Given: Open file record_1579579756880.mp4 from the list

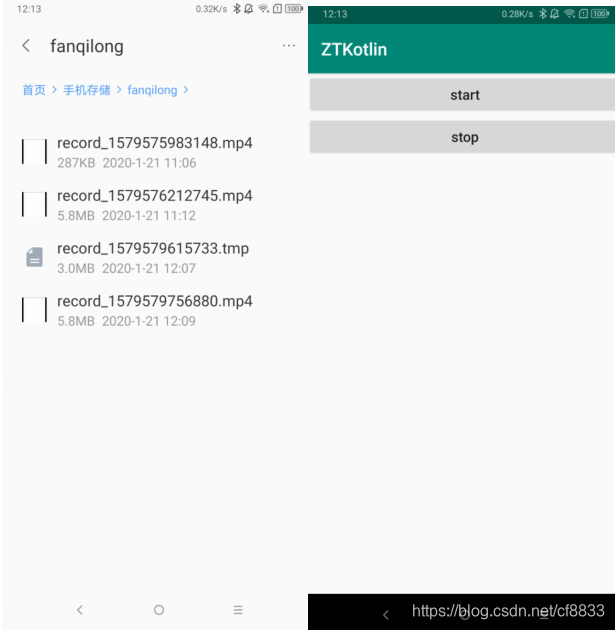Looking at the screenshot, I should (x=155, y=310).
